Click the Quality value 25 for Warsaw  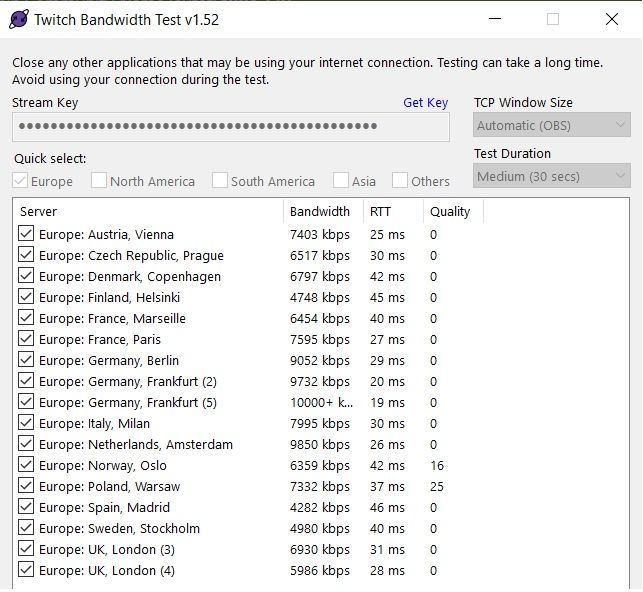click(x=437, y=487)
